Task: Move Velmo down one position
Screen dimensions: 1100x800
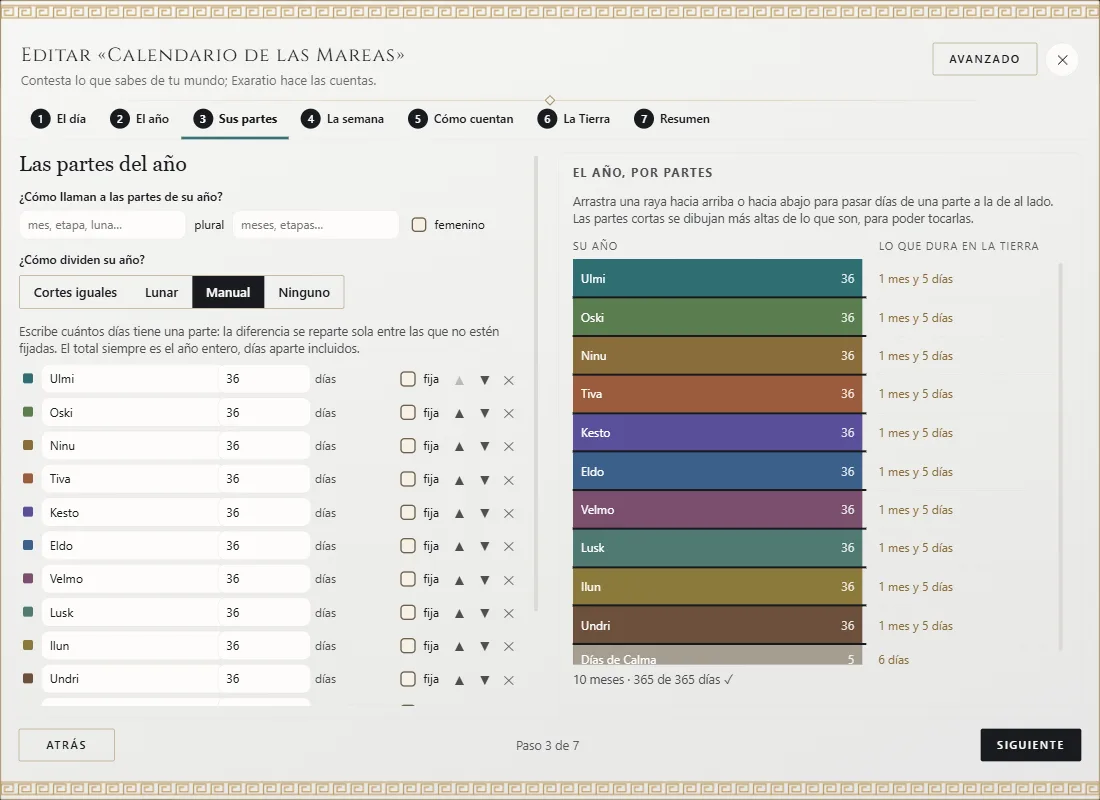Action: click(x=485, y=580)
